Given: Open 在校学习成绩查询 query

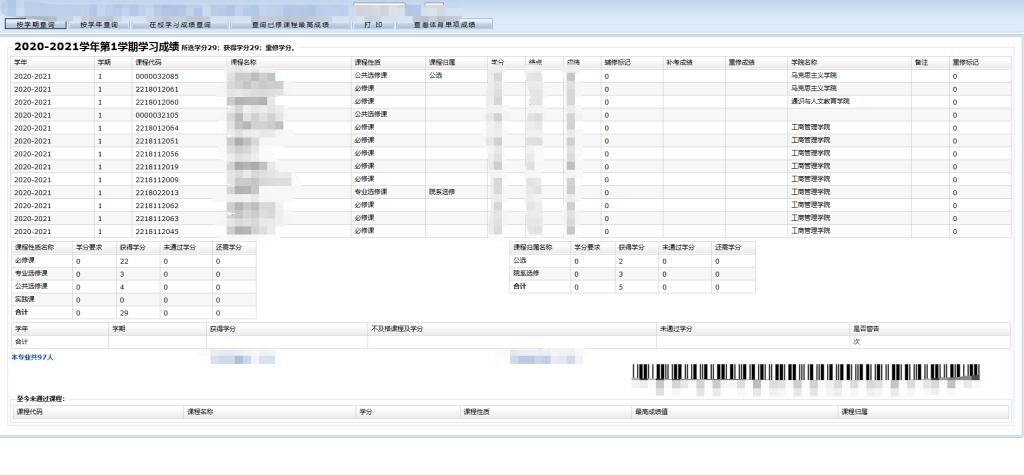Looking at the screenshot, I should click(179, 24).
